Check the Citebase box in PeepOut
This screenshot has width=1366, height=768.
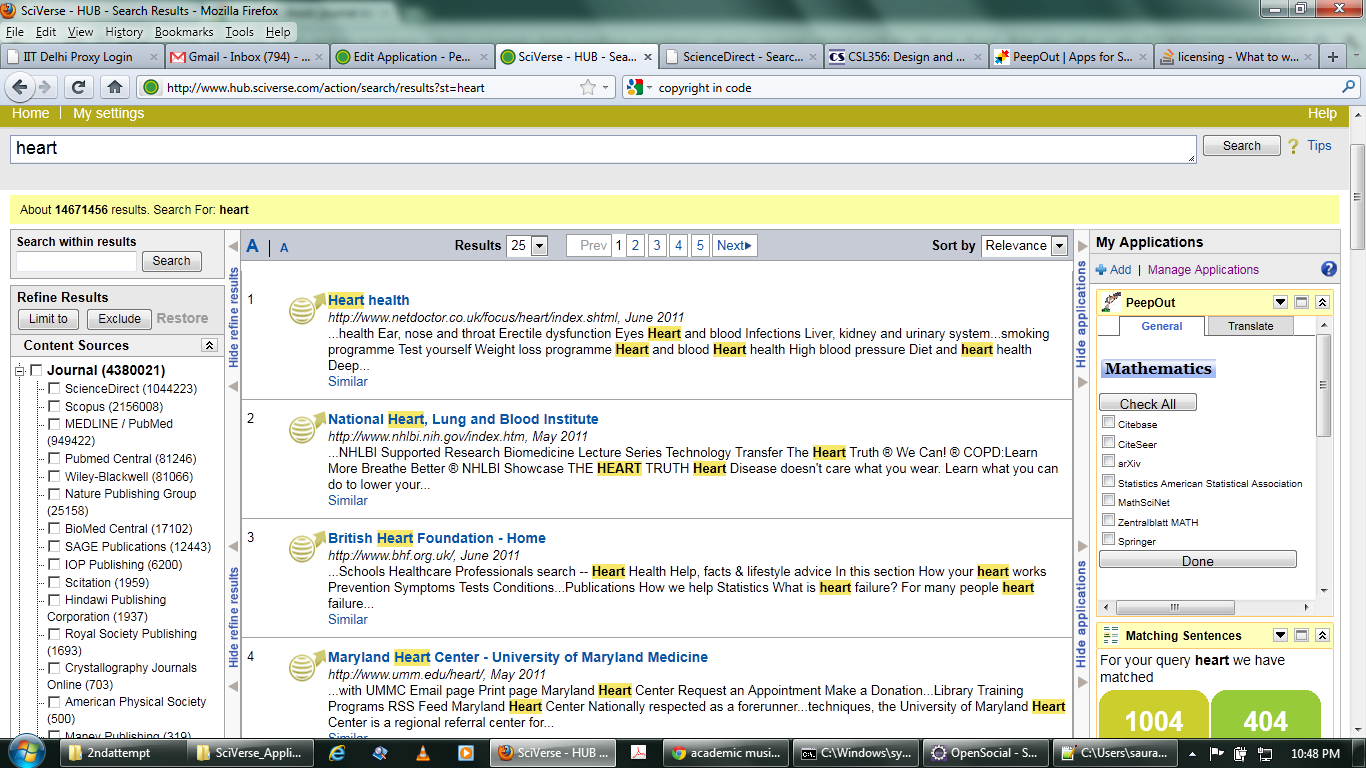coord(1108,423)
